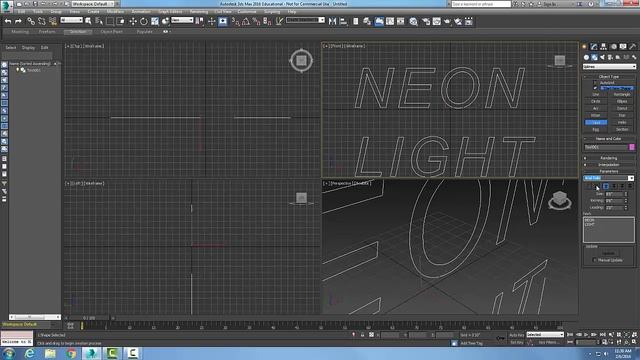Image resolution: width=640 pixels, height=360 pixels.
Task: Select the Select and Move tool
Action: click(133, 21)
